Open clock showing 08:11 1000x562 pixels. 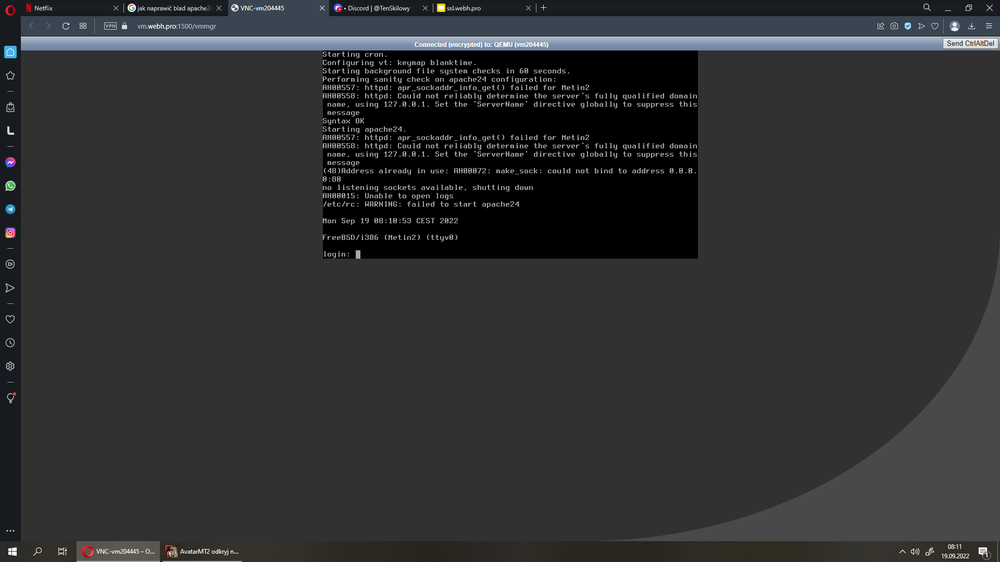tap(955, 551)
